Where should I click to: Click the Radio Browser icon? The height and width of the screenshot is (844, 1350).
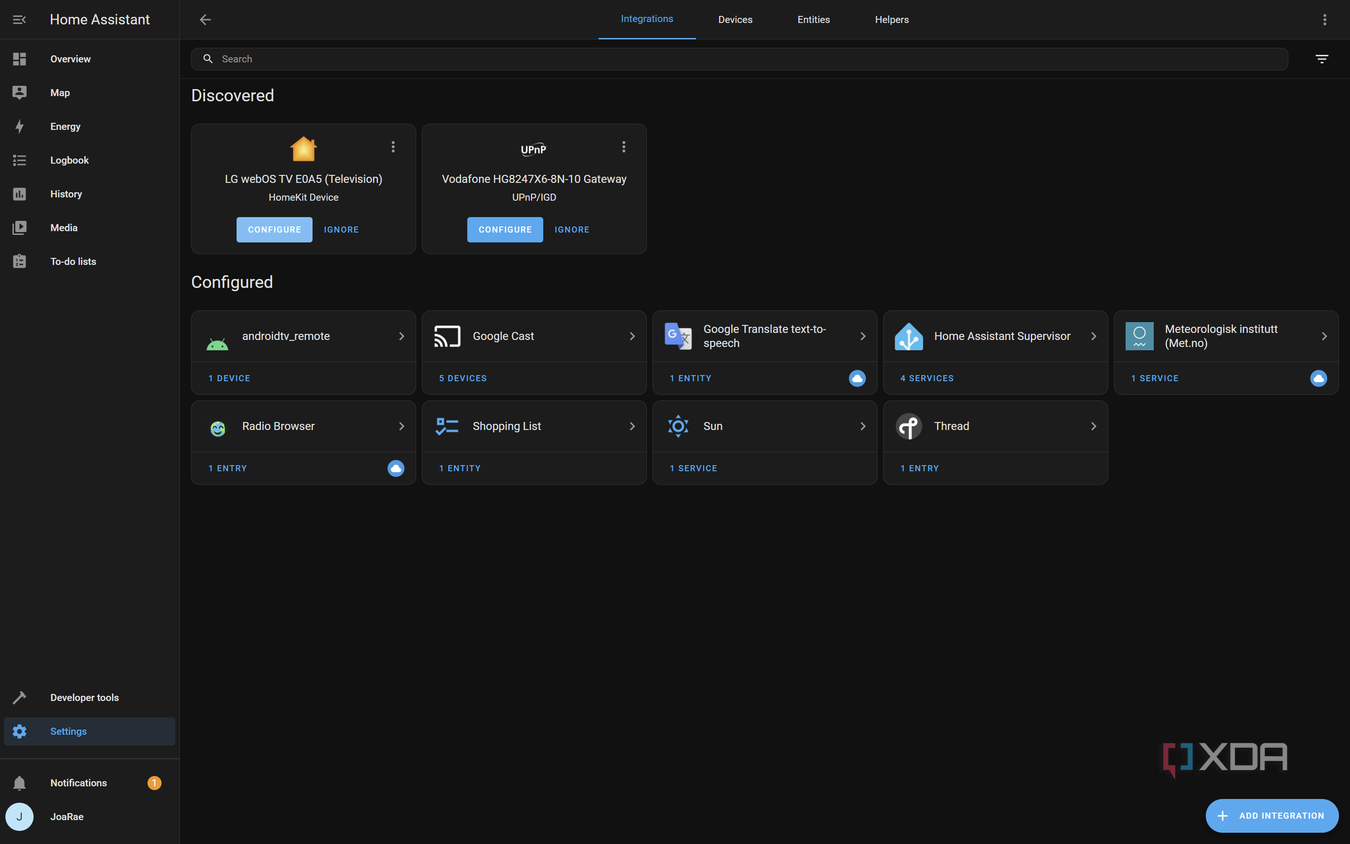[x=217, y=428]
